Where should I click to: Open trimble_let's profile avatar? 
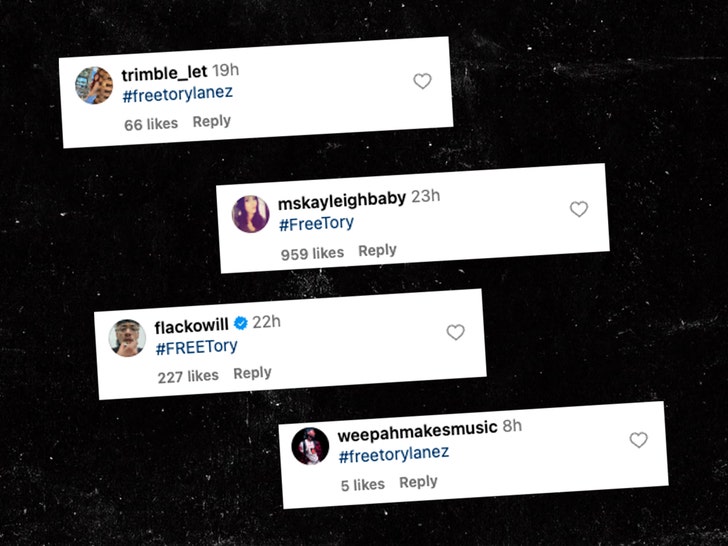pyautogui.click(x=94, y=85)
